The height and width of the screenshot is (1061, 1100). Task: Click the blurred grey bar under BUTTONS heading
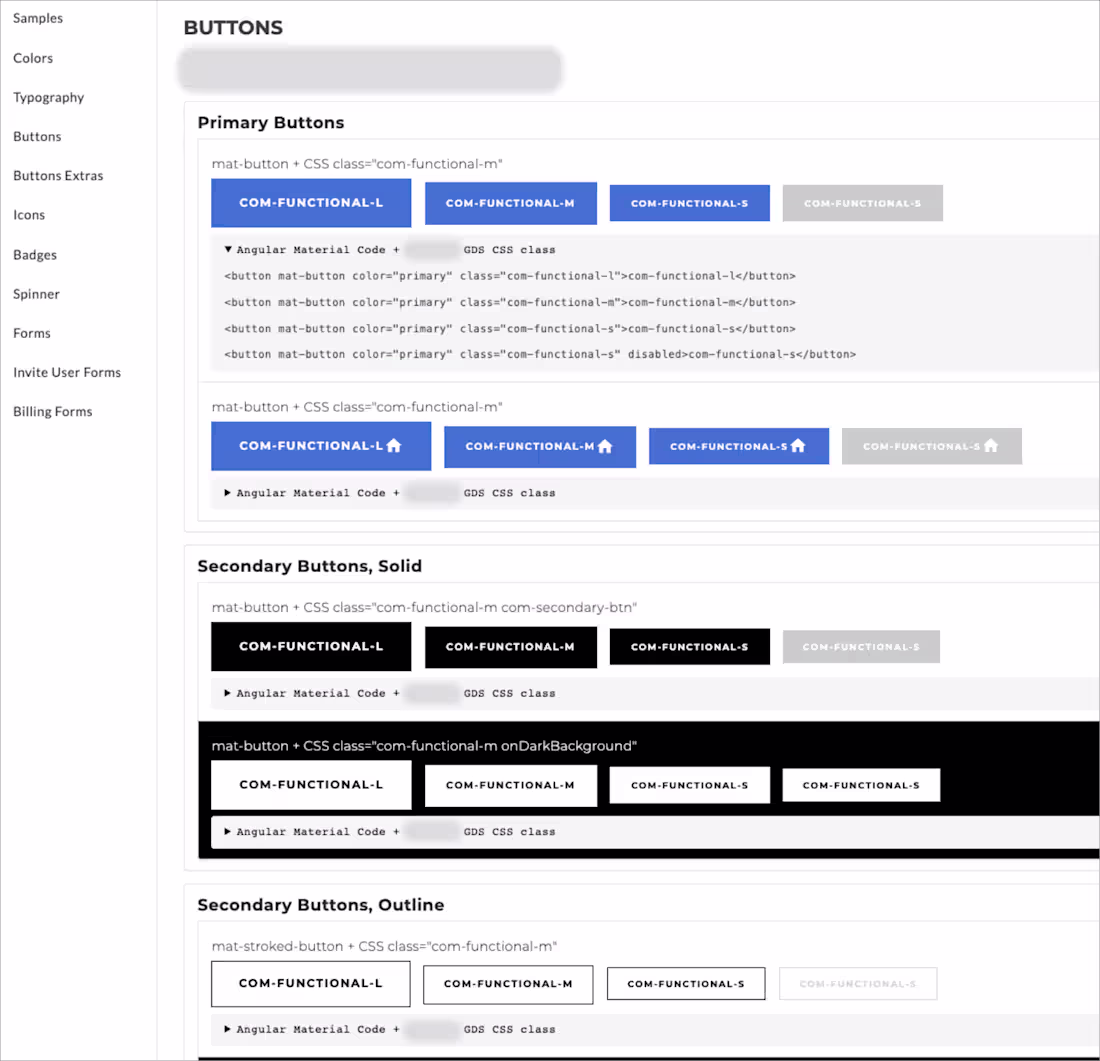coord(370,69)
